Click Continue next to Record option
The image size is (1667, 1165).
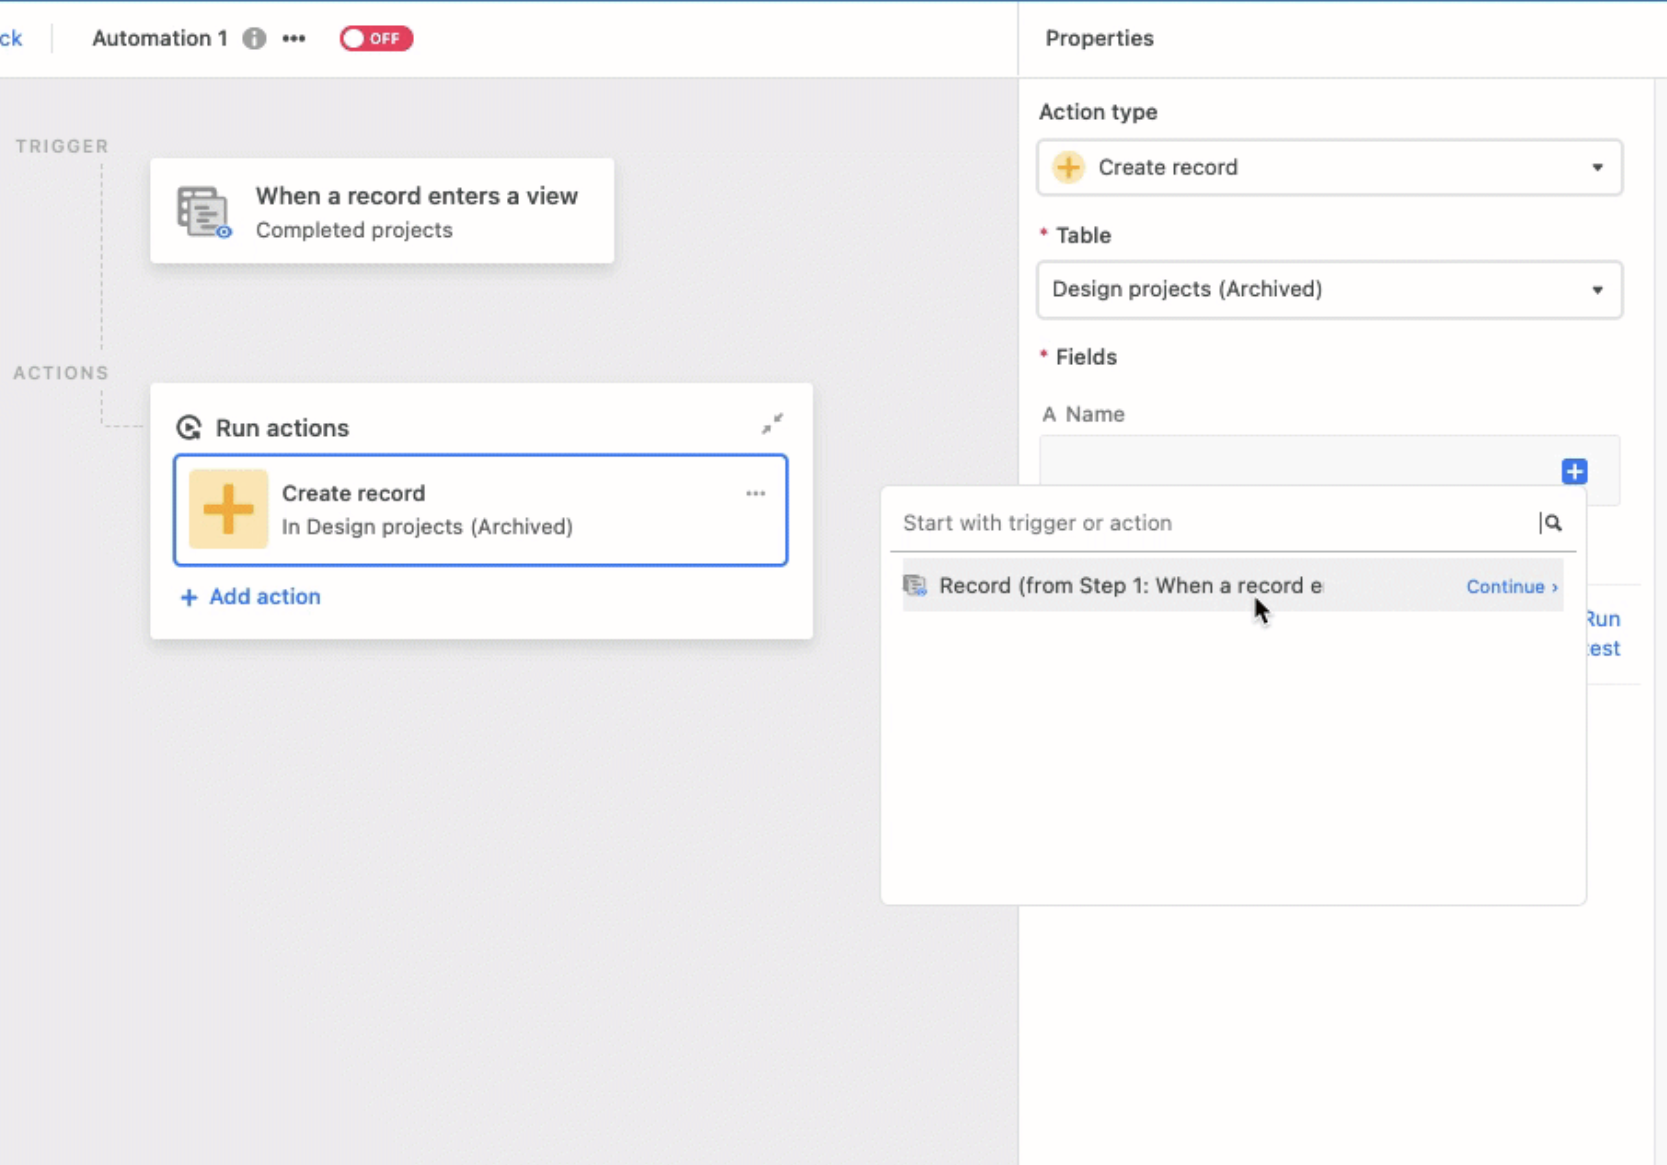point(1511,587)
